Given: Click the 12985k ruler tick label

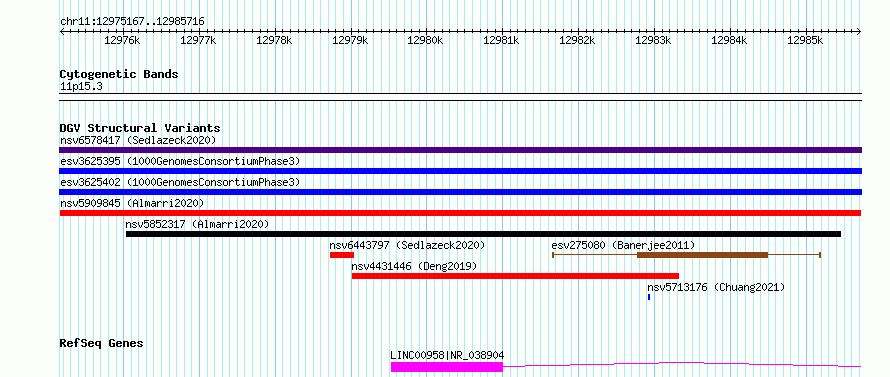Looking at the screenshot, I should [805, 40].
